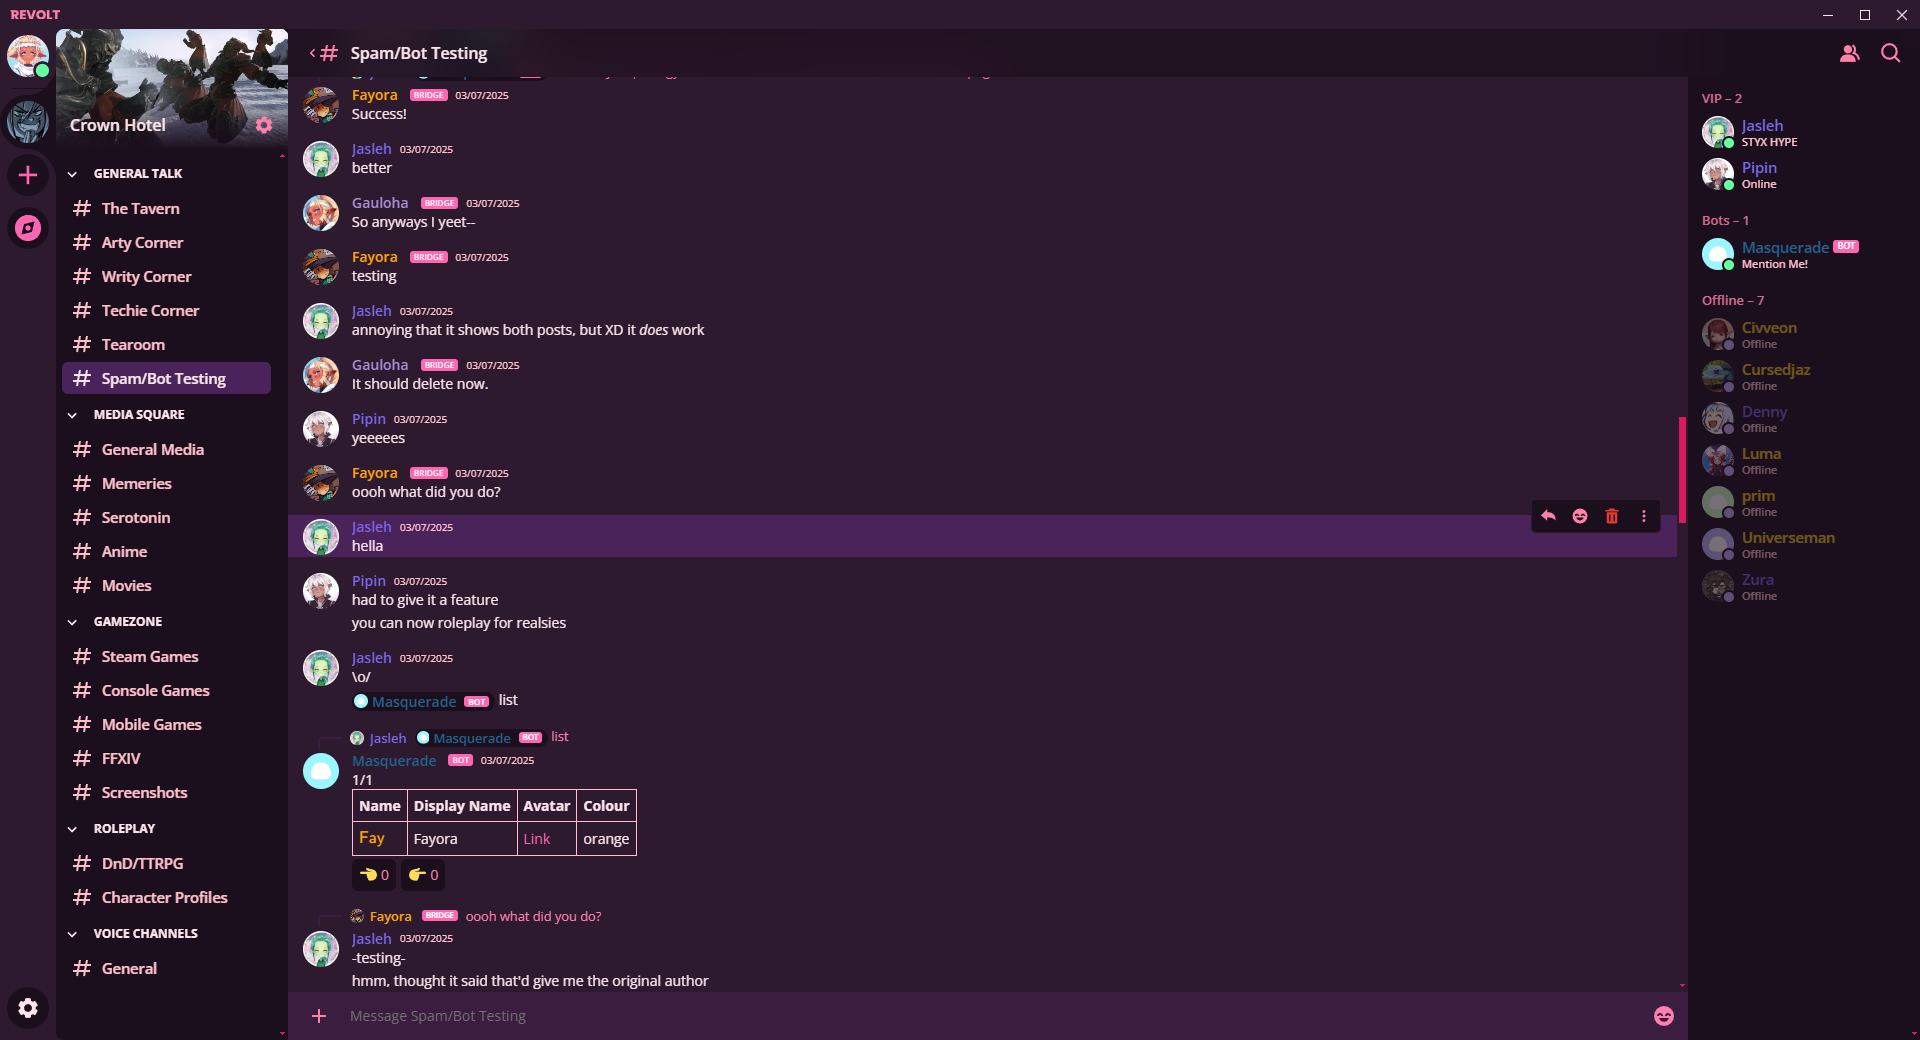This screenshot has height=1040, width=1920.
Task: Click the reply arrow on the hovered message
Action: coord(1548,516)
